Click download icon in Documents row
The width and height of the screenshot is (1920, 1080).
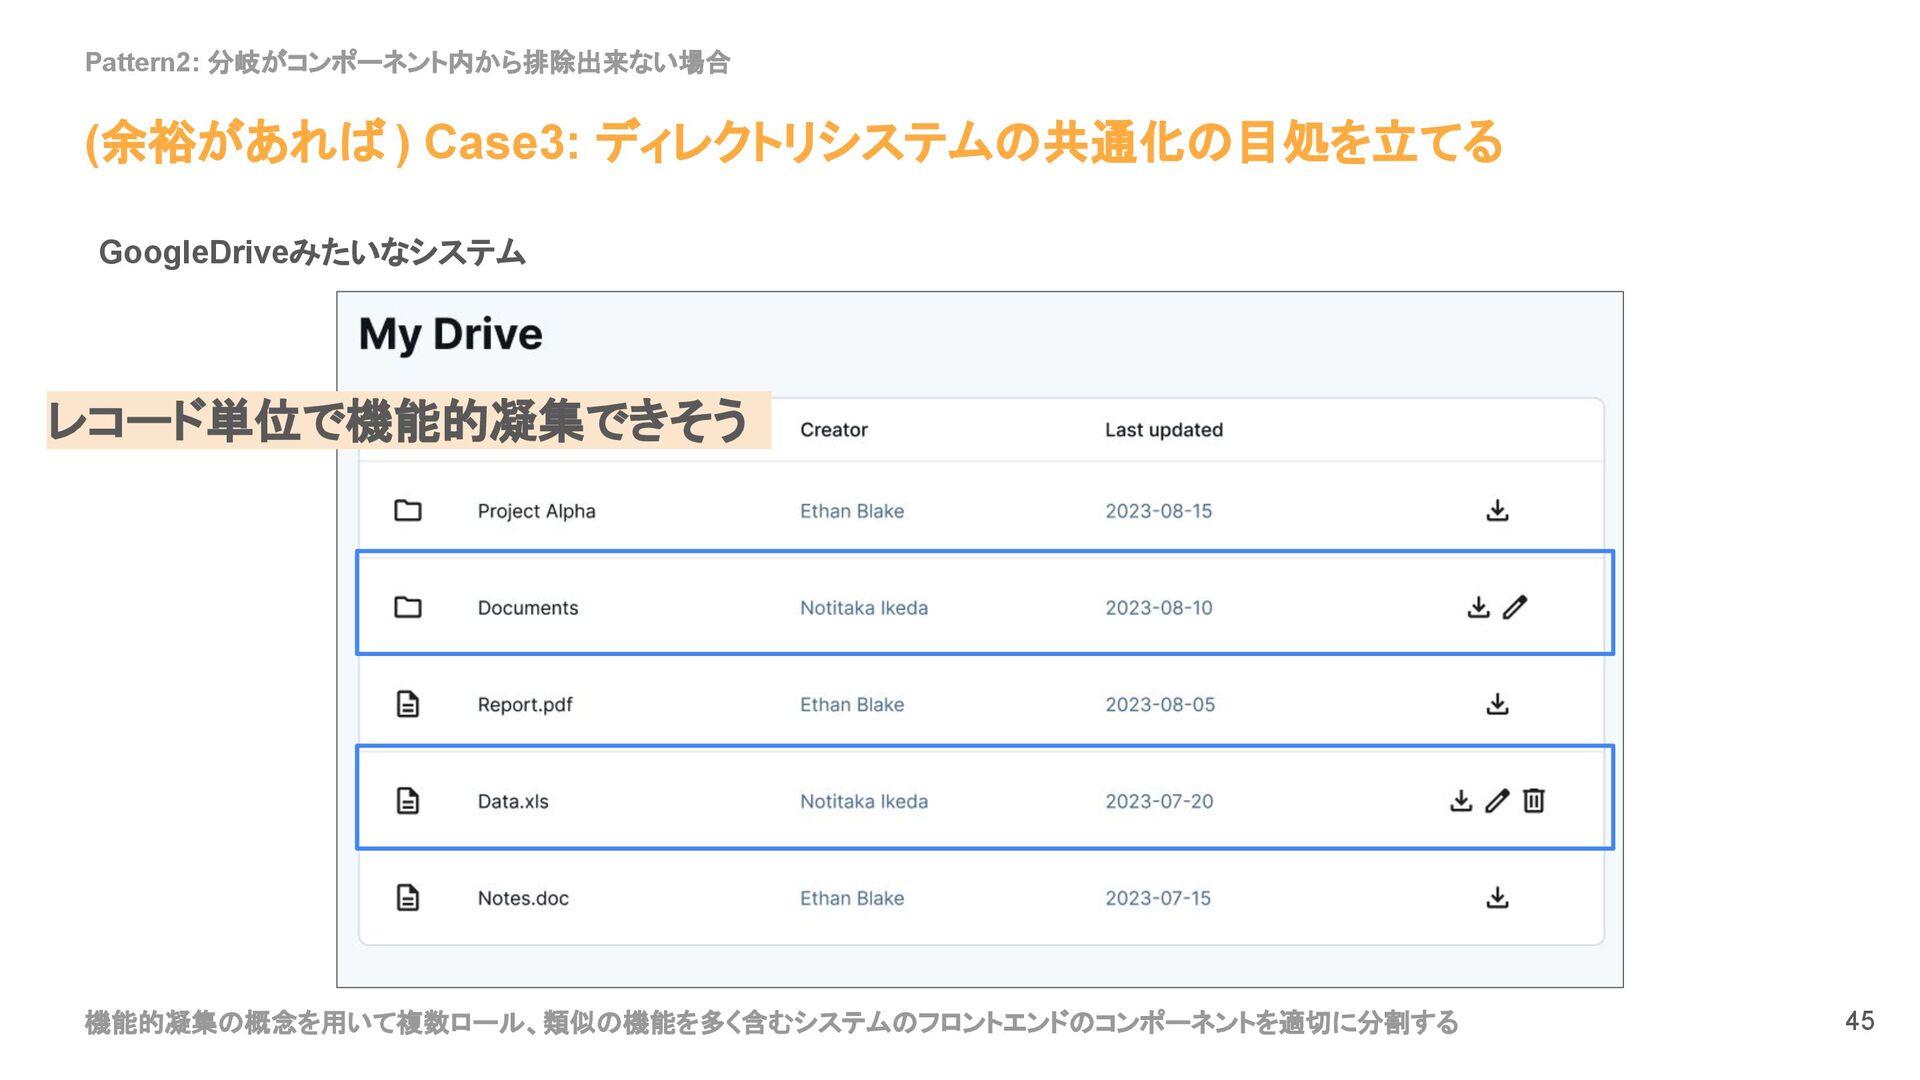tap(1478, 607)
